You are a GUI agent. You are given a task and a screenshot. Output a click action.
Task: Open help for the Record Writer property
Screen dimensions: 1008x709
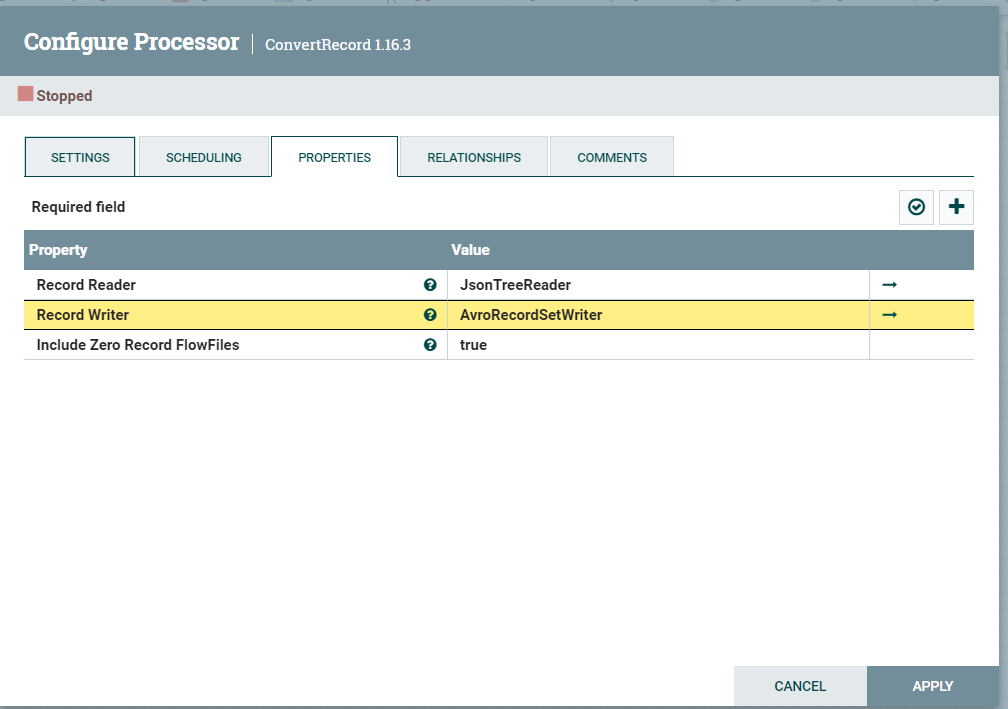tap(430, 315)
